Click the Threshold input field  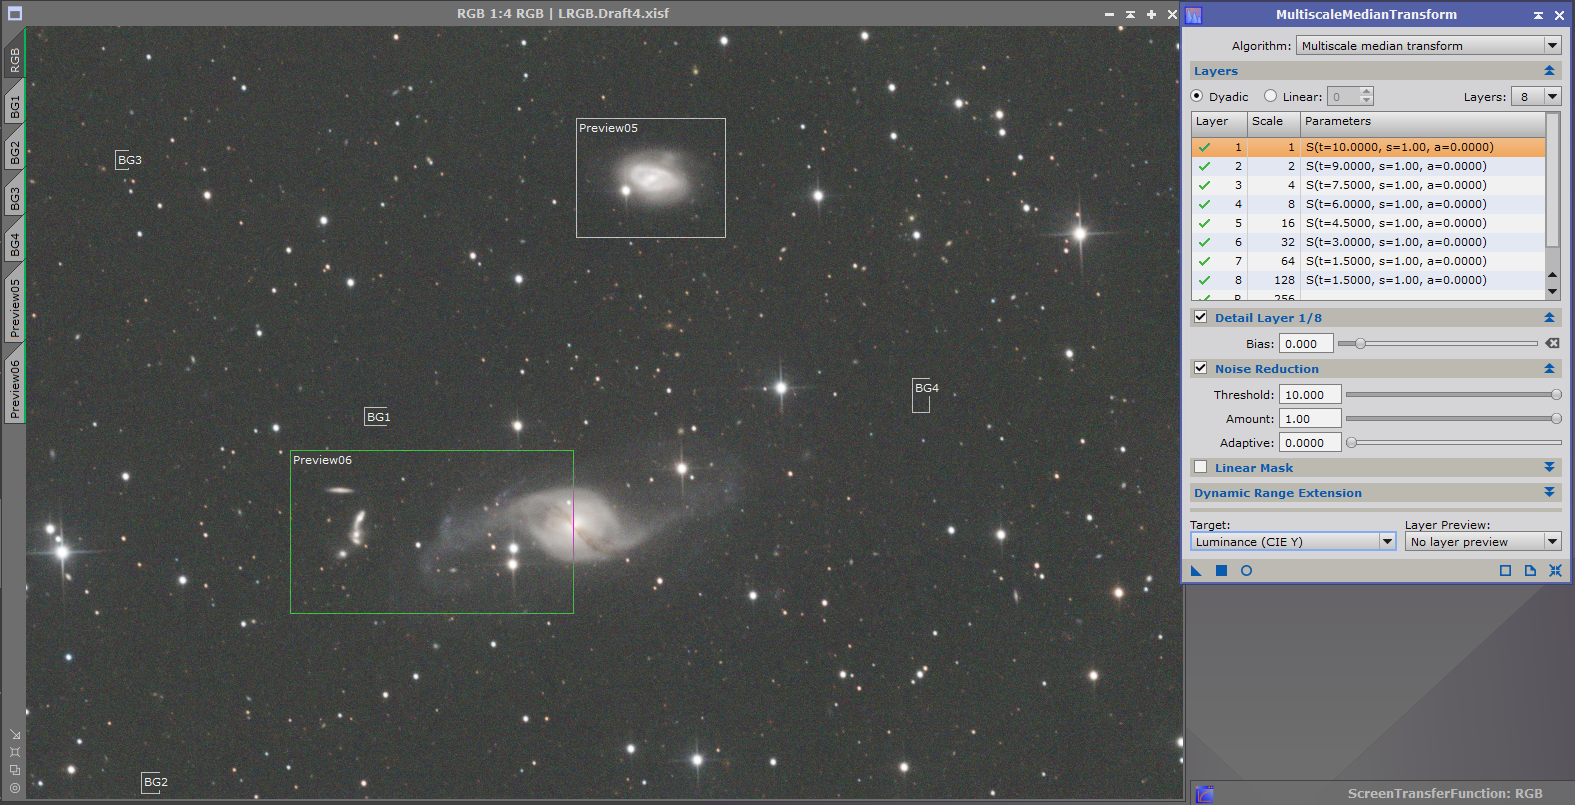tap(1309, 395)
